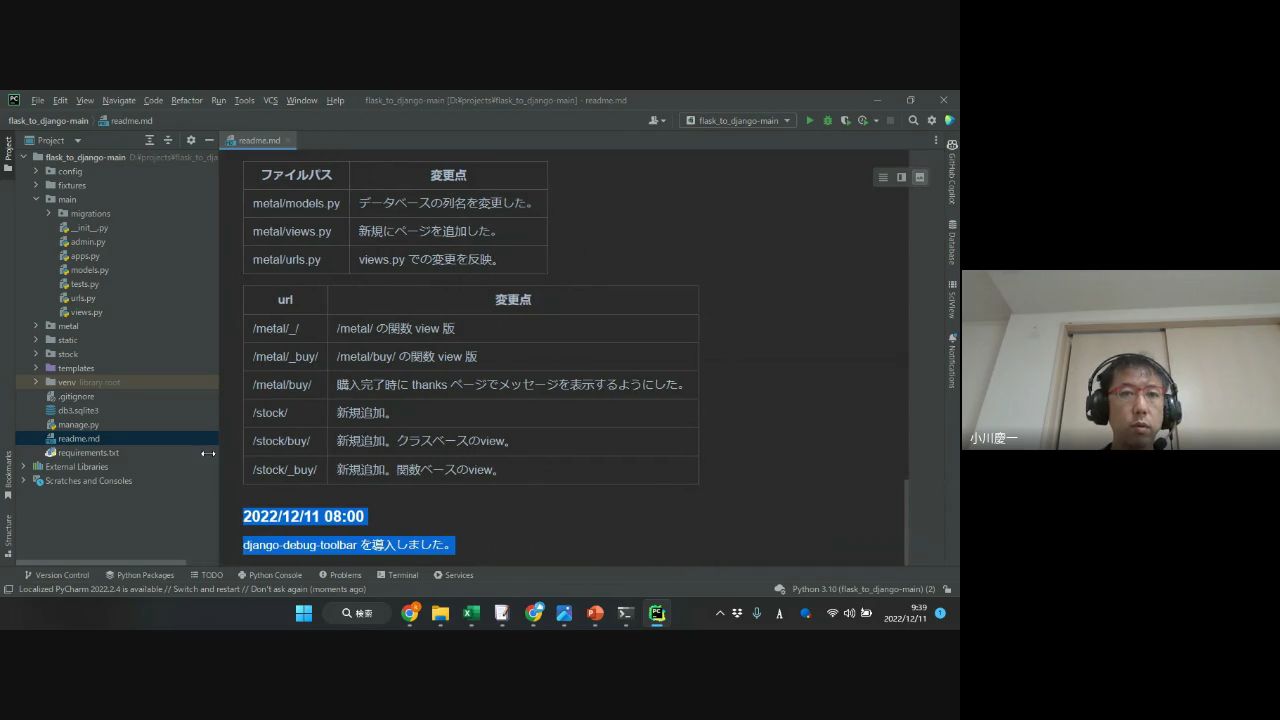The width and height of the screenshot is (1280, 720).
Task: Open the Terminal tool window tab
Action: click(397, 575)
